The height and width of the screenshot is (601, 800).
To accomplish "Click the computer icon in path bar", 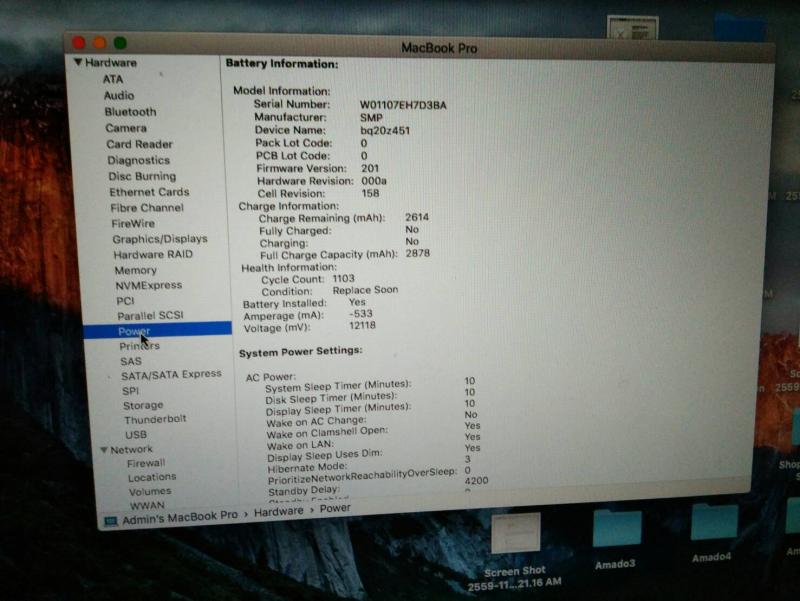I will pyautogui.click(x=111, y=520).
